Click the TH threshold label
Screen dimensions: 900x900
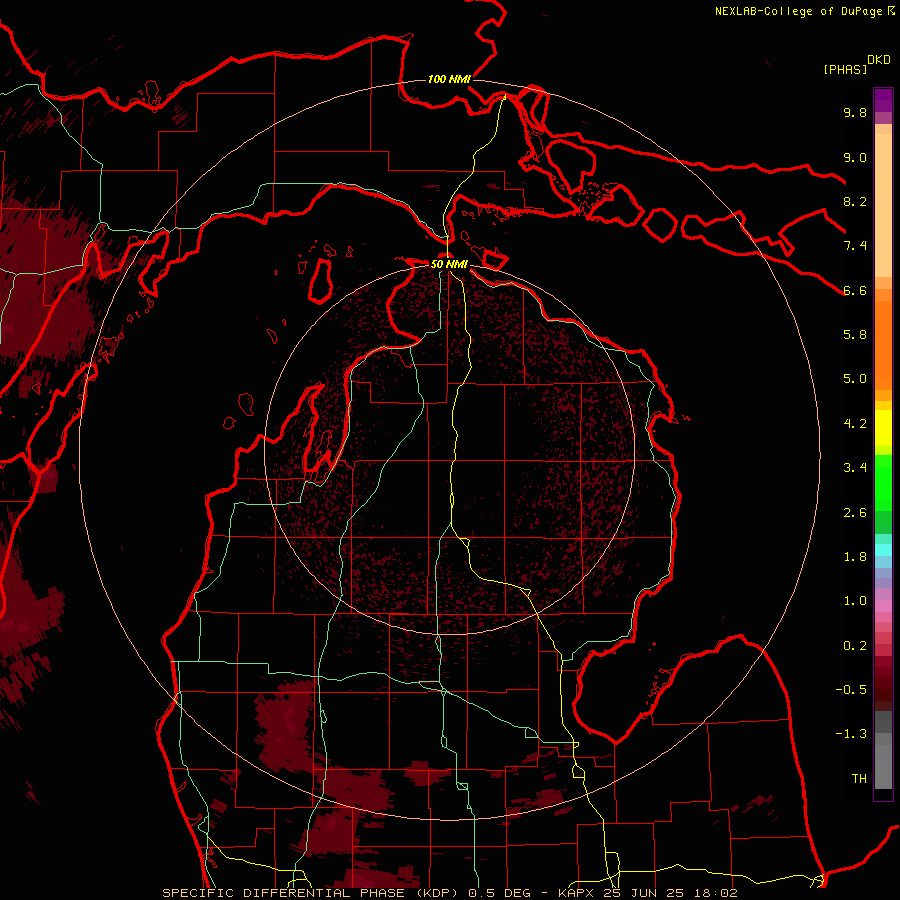coord(859,779)
